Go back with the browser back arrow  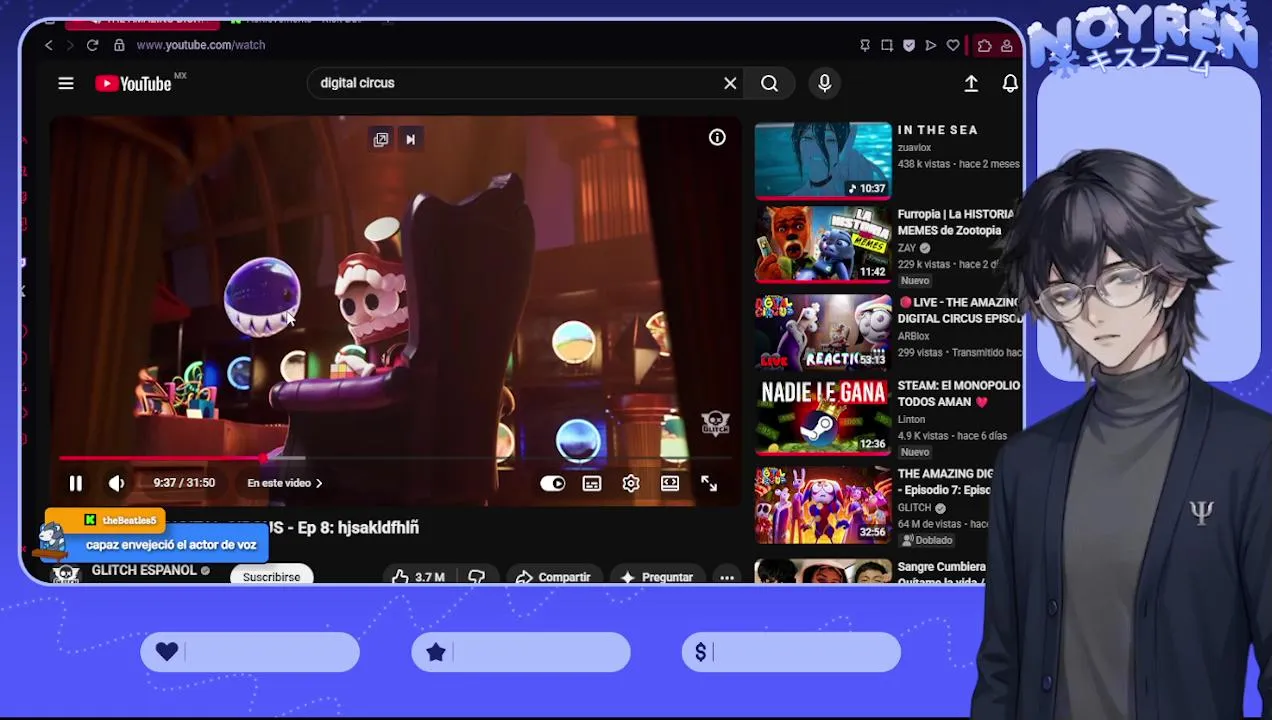pyautogui.click(x=48, y=45)
